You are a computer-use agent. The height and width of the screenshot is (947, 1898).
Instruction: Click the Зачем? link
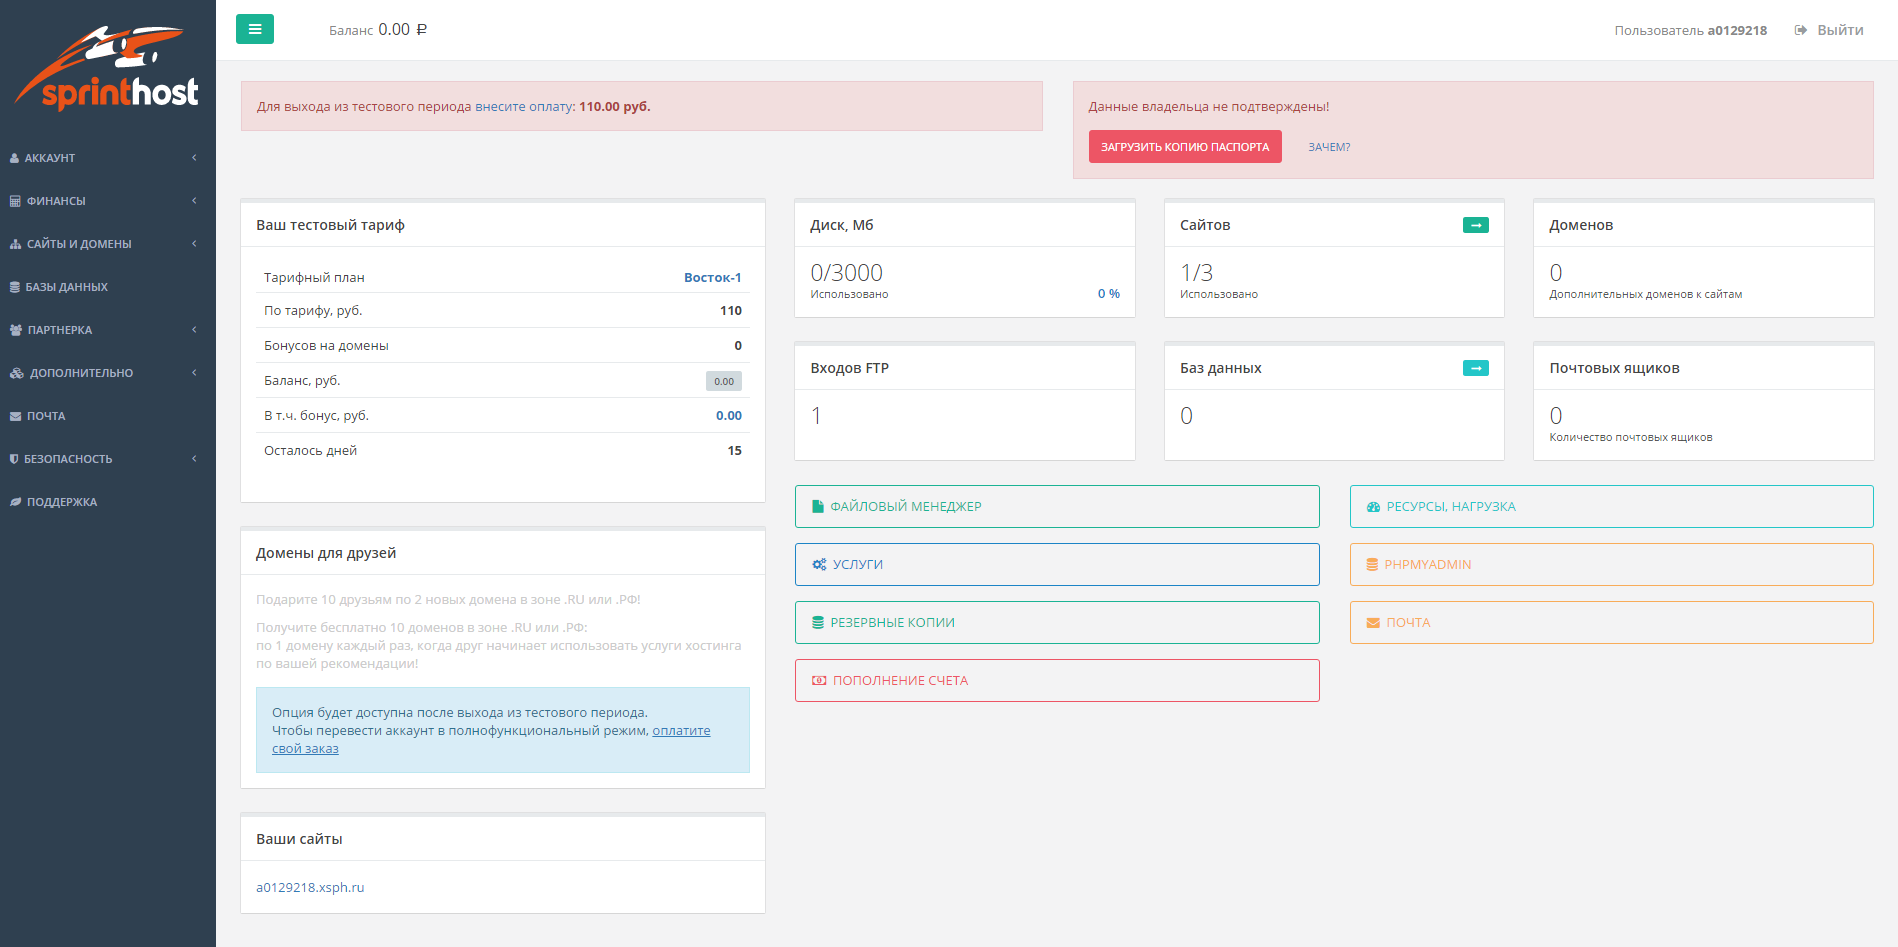[1329, 147]
